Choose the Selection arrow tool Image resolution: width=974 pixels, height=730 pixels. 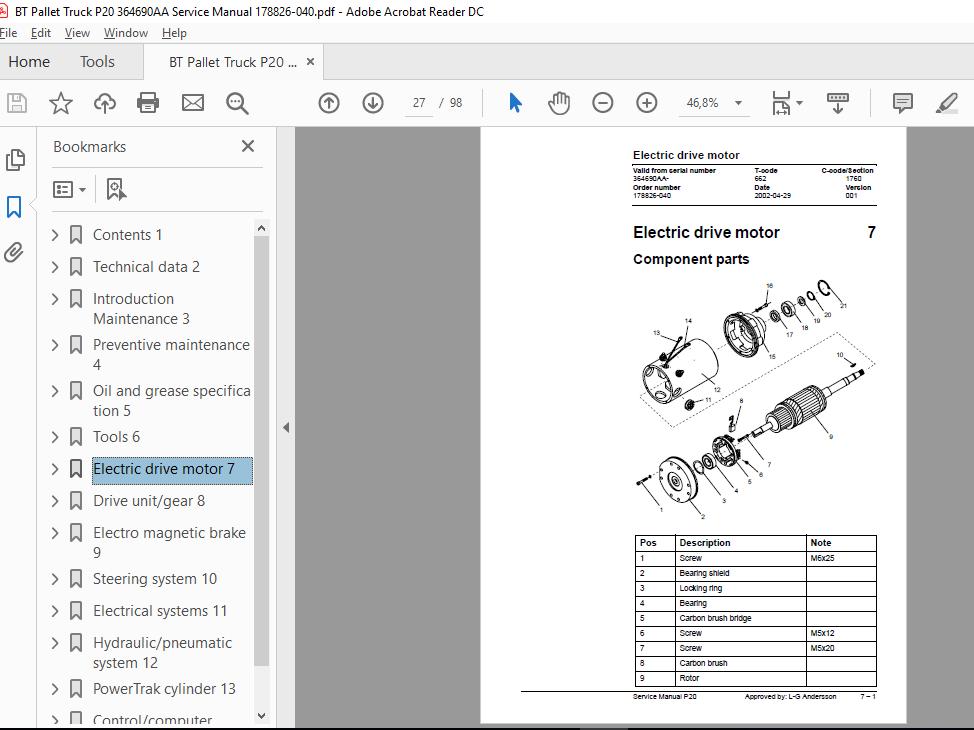pos(515,103)
